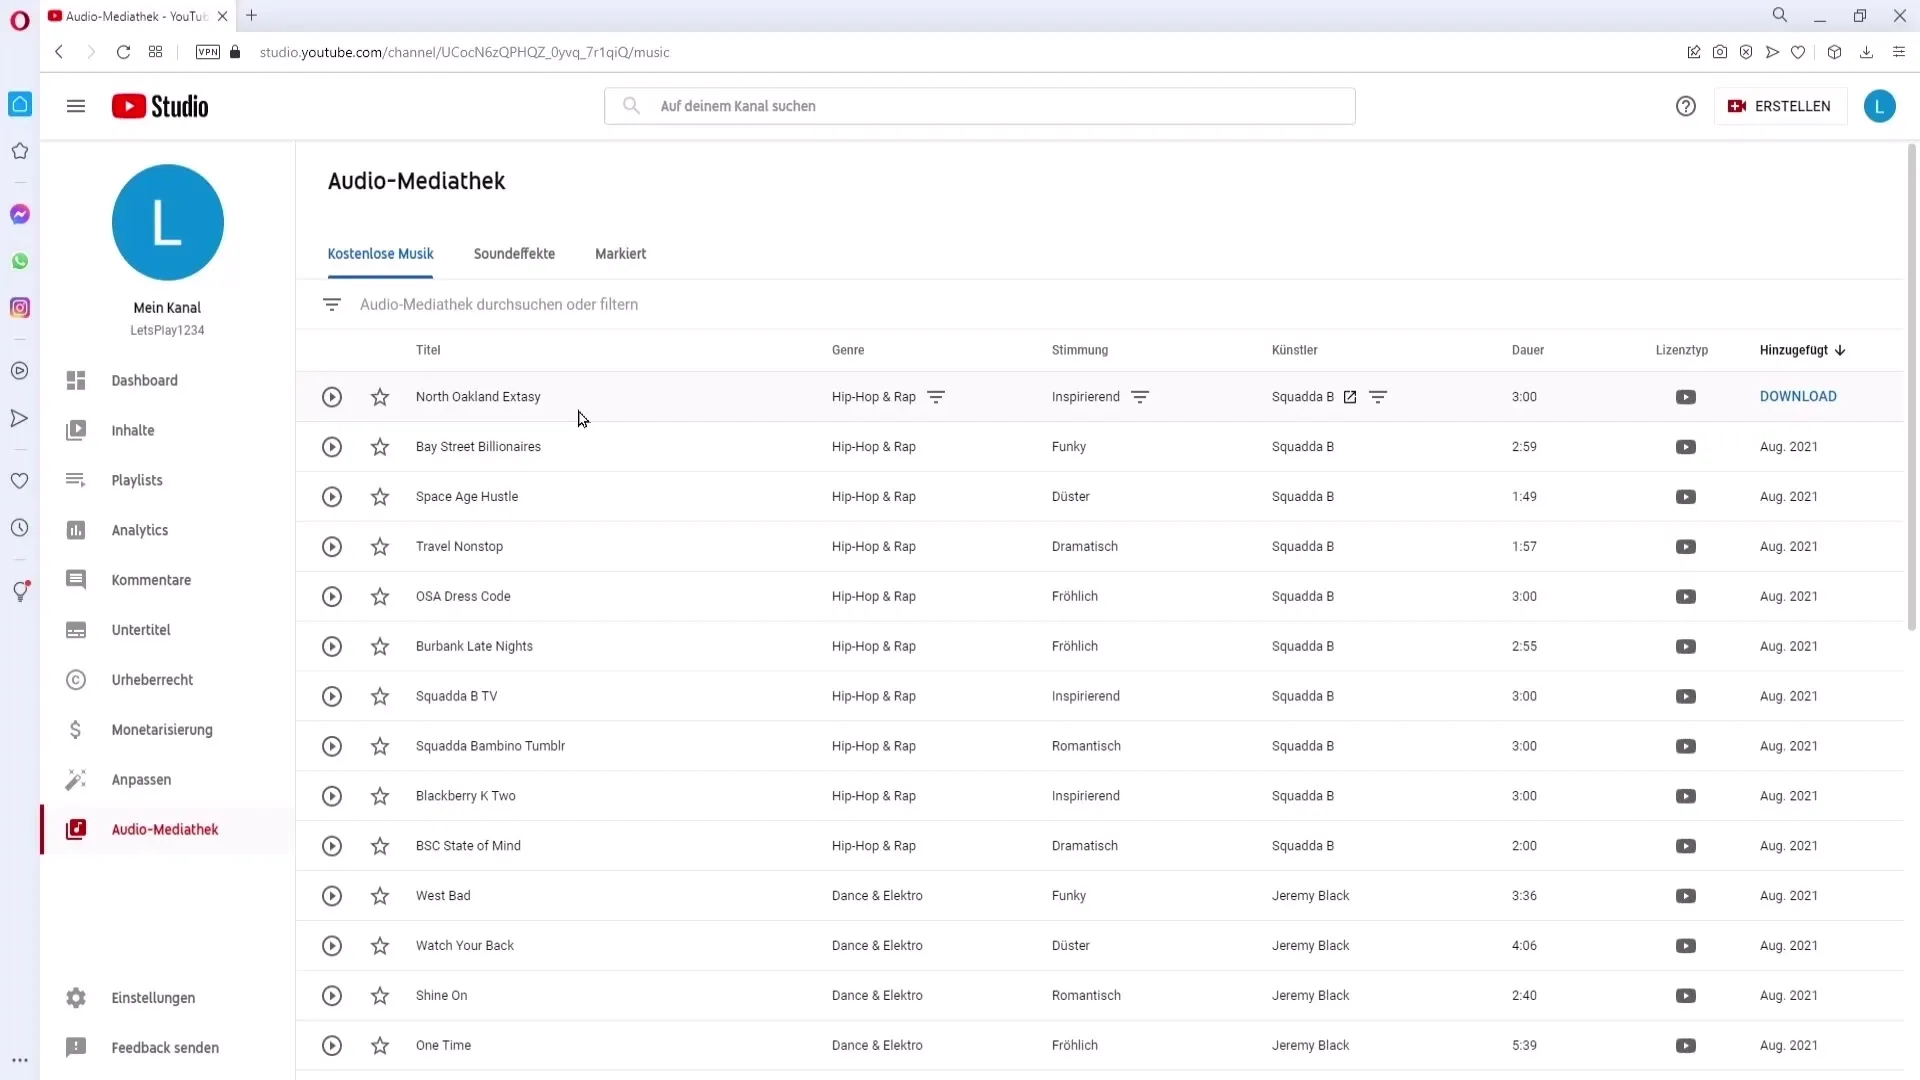Click Monetarisierung icon in left sidebar
The width and height of the screenshot is (1920, 1080).
coord(75,729)
